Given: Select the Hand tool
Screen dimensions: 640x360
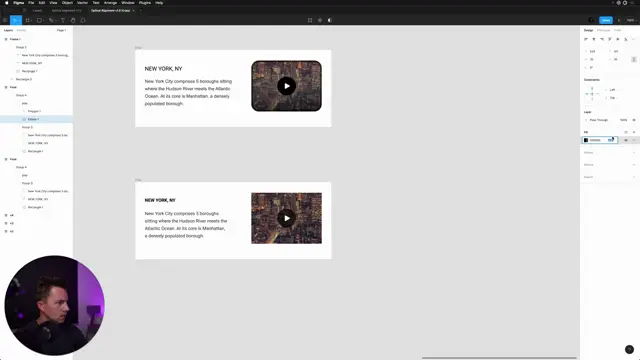Looking at the screenshot, I should [x=73, y=20].
